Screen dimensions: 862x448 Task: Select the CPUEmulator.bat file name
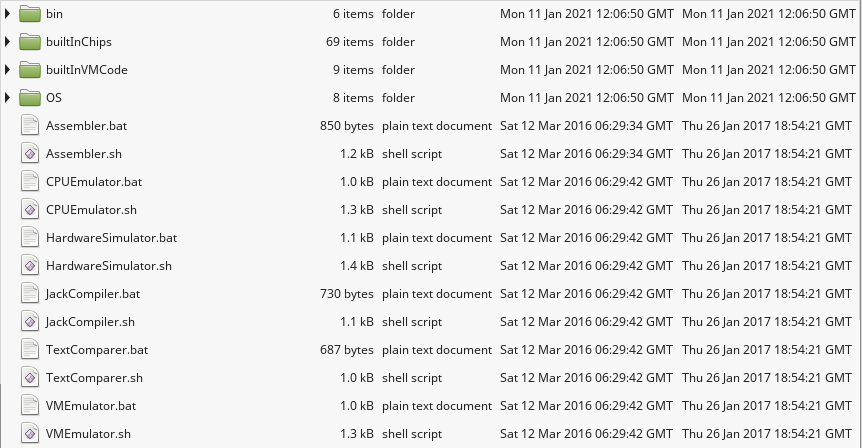coord(94,182)
